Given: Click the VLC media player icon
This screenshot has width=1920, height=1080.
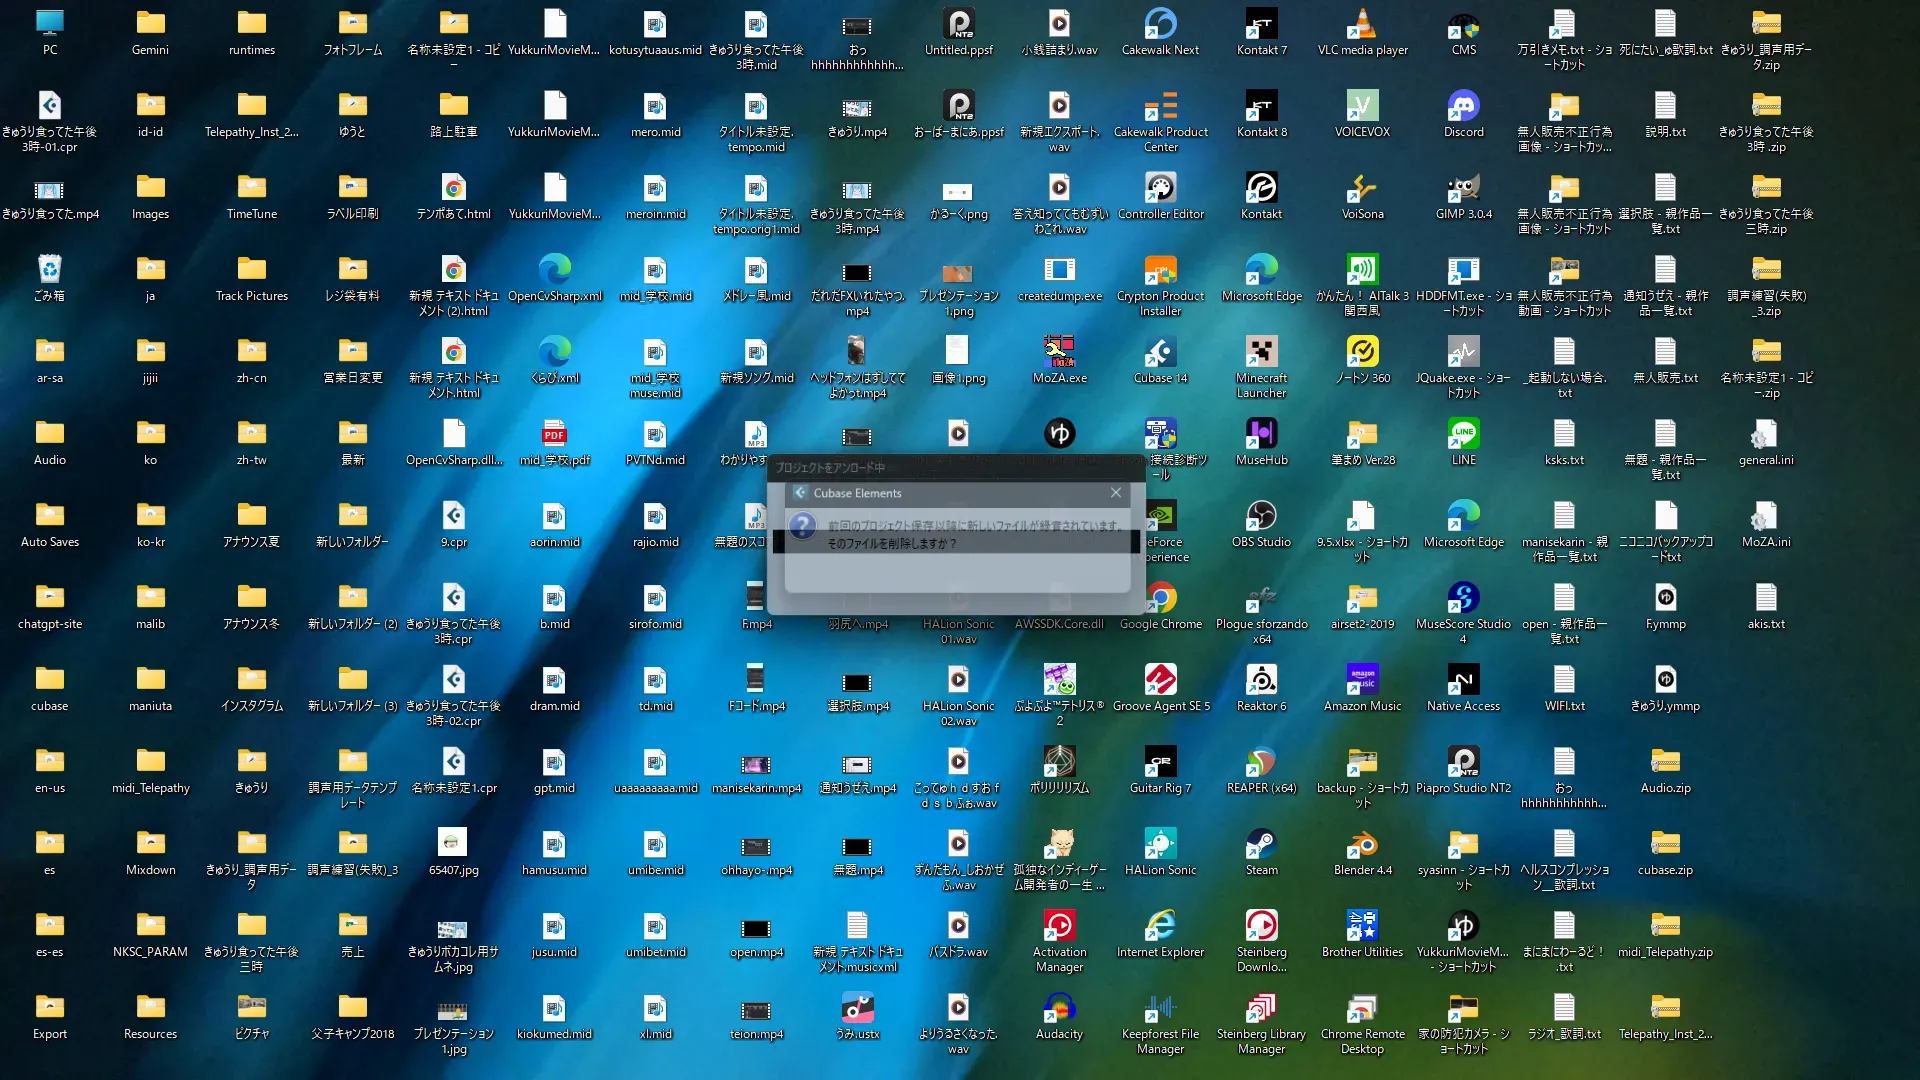Looking at the screenshot, I should pyautogui.click(x=1362, y=25).
